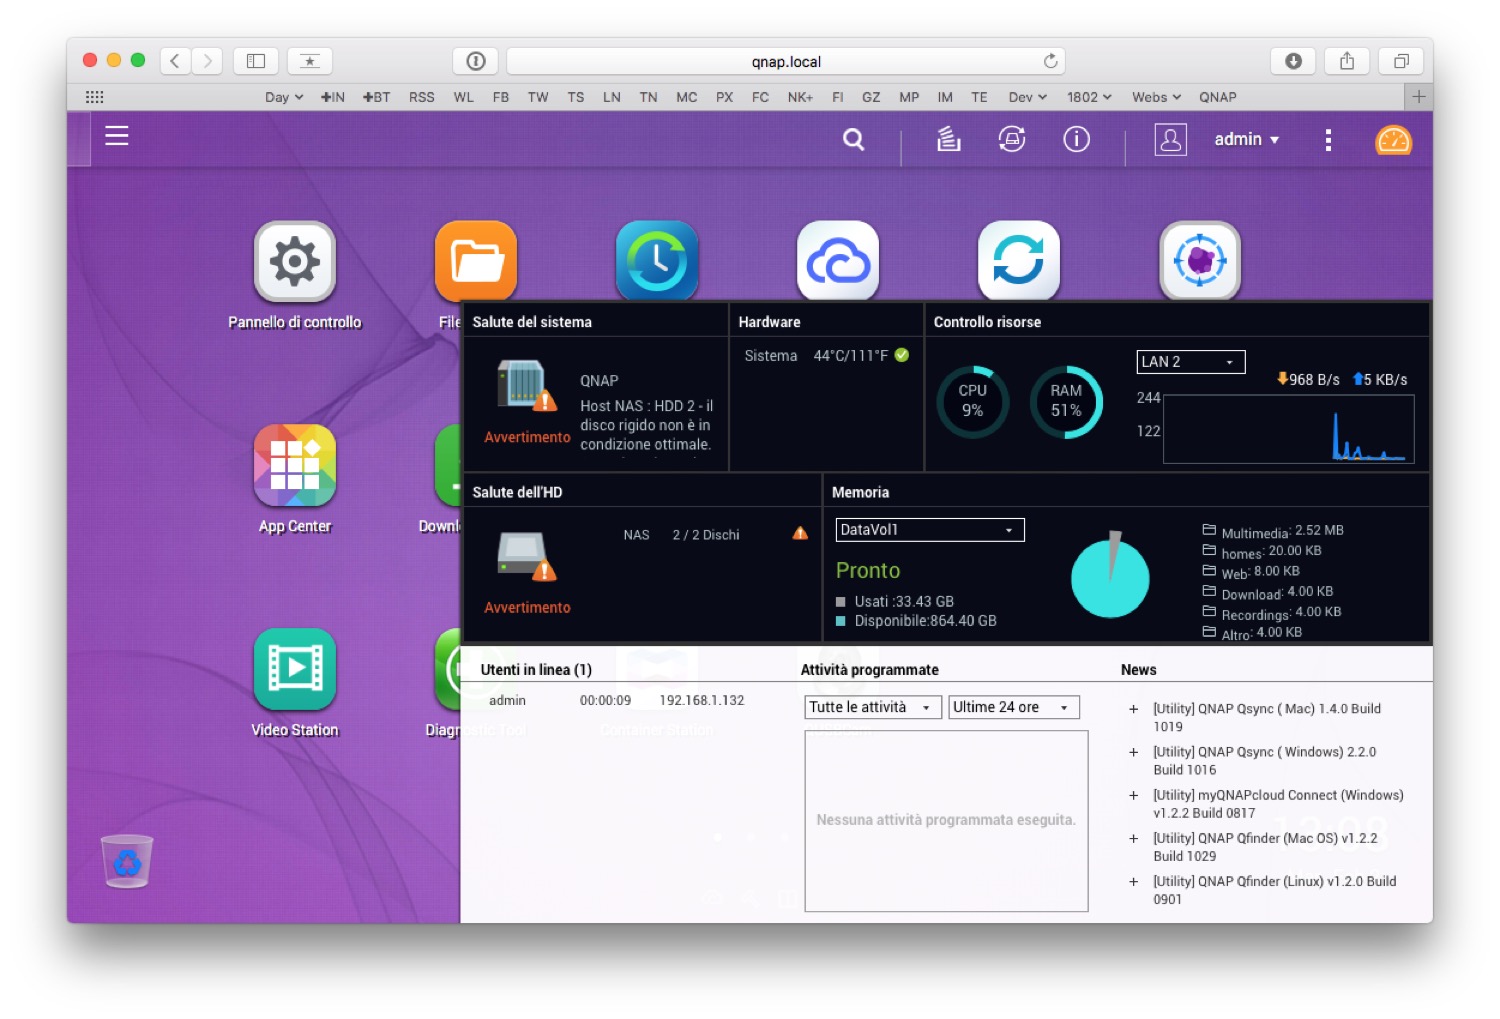
Task: Show all tabs overview in Safari
Action: click(x=1401, y=61)
